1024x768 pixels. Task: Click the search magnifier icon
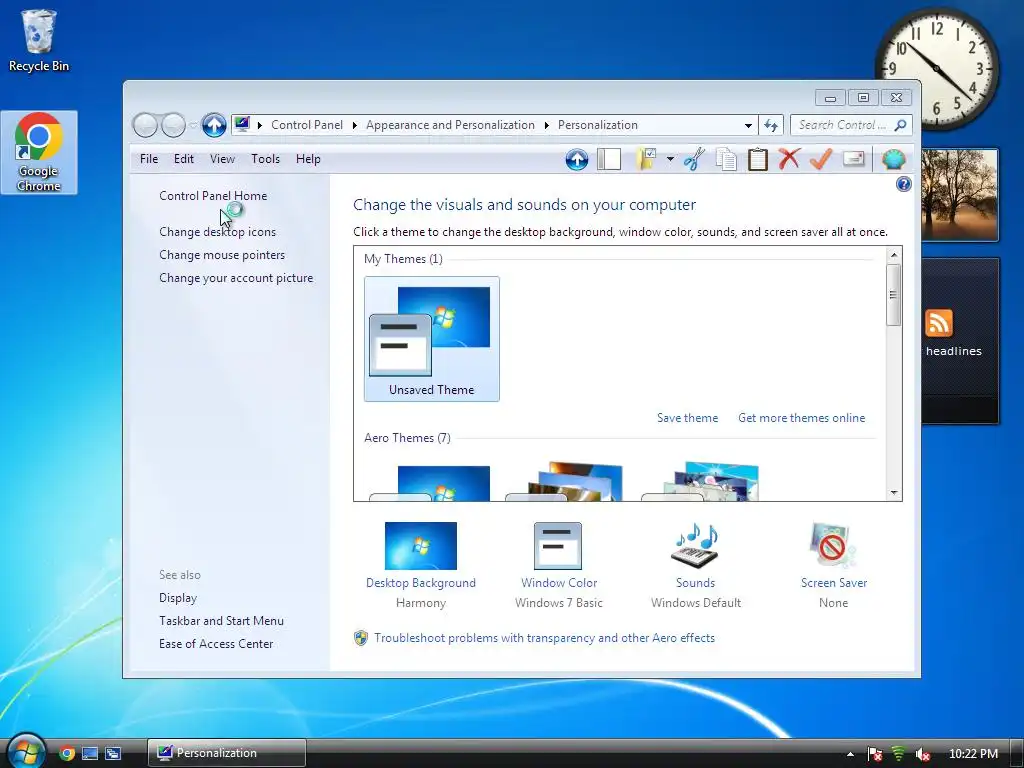[x=901, y=125]
